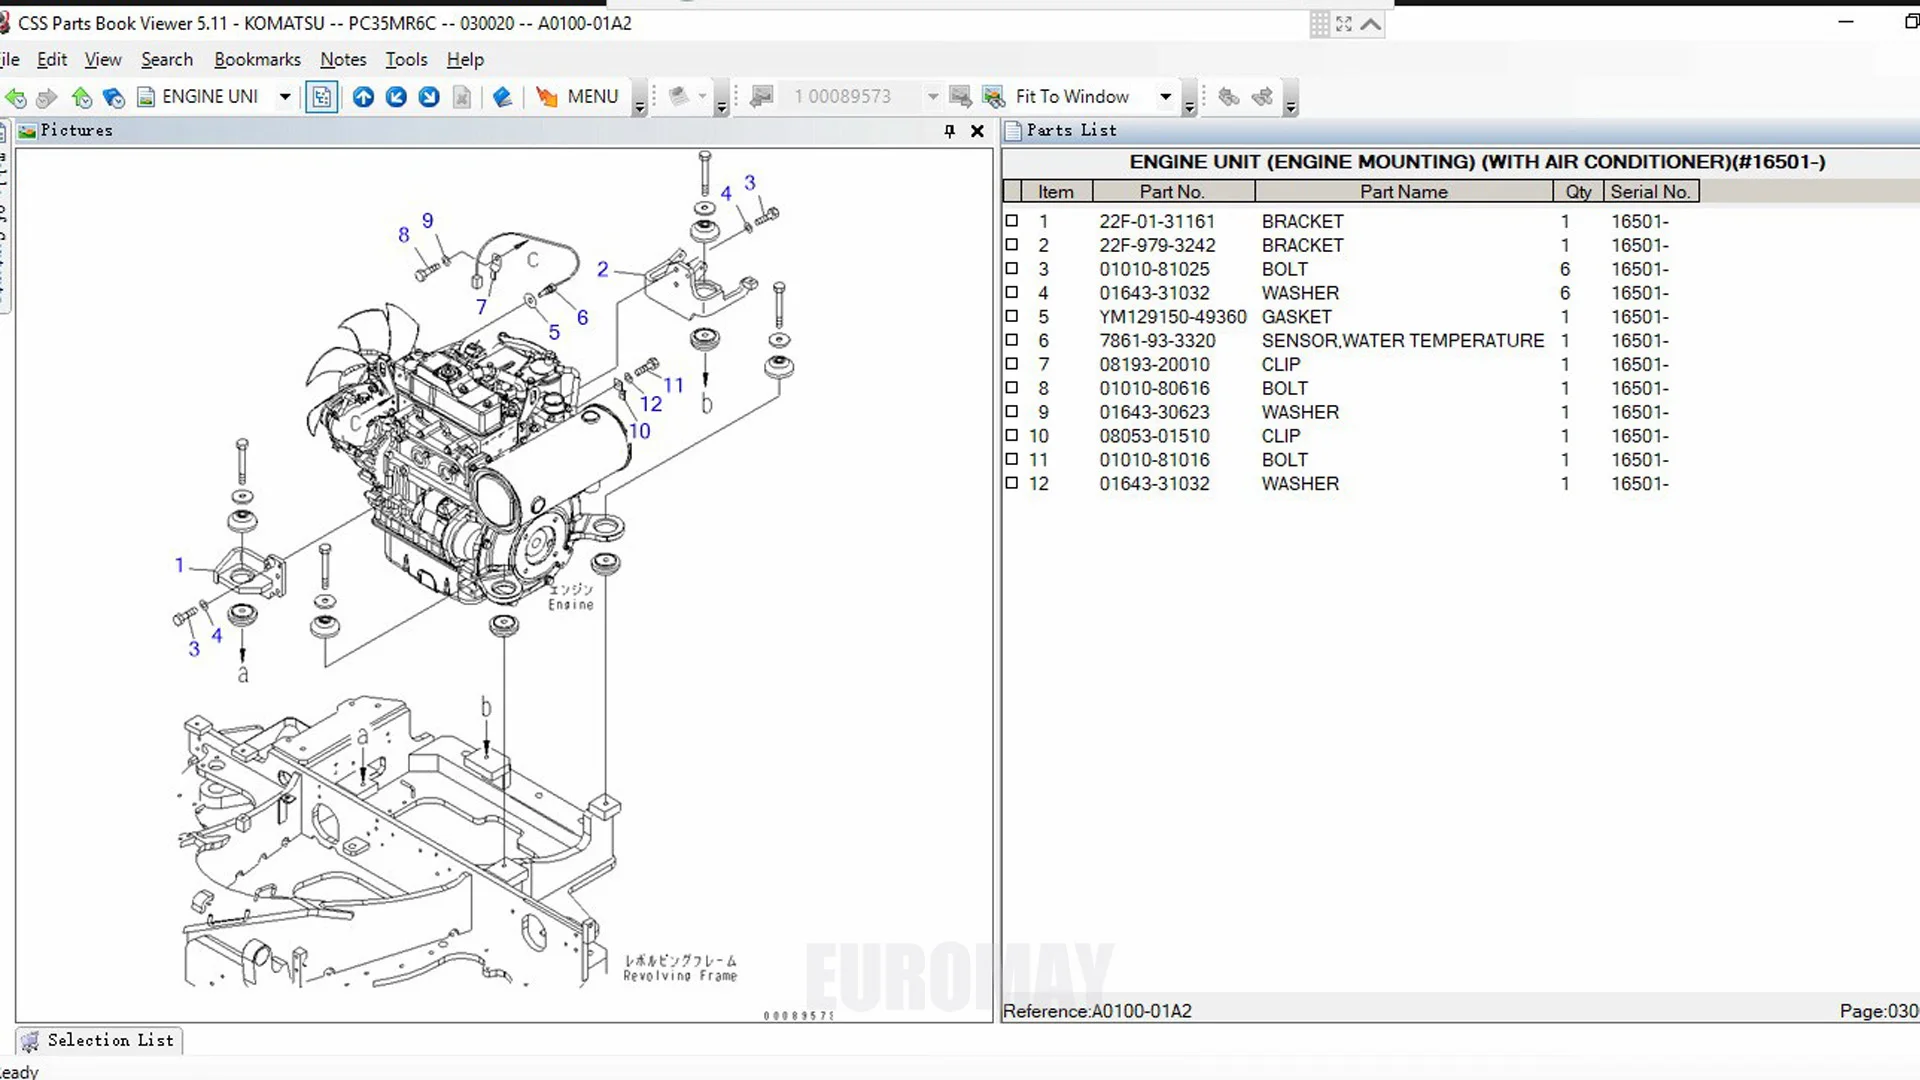Image resolution: width=1920 pixels, height=1080 pixels.
Task: Sort by the Part Name column header
Action: pos(1403,192)
